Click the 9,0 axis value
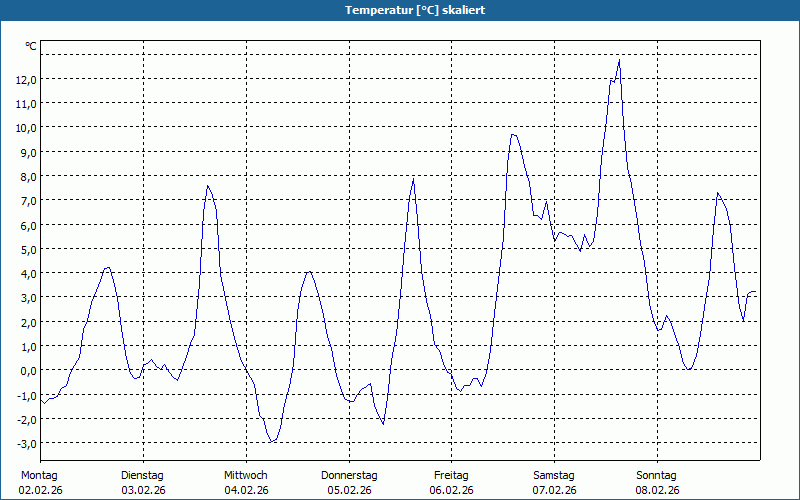The height and width of the screenshot is (500, 800). tap(29, 152)
